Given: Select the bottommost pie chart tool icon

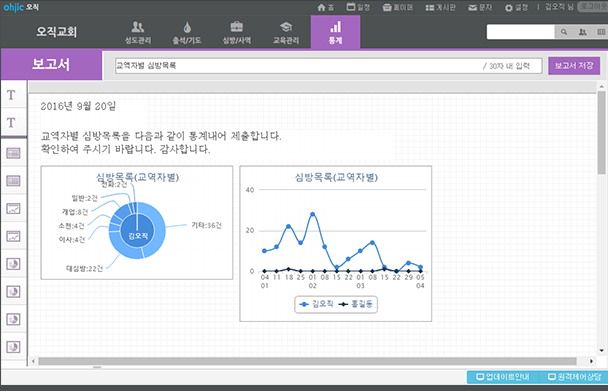Looking at the screenshot, I should [13, 347].
